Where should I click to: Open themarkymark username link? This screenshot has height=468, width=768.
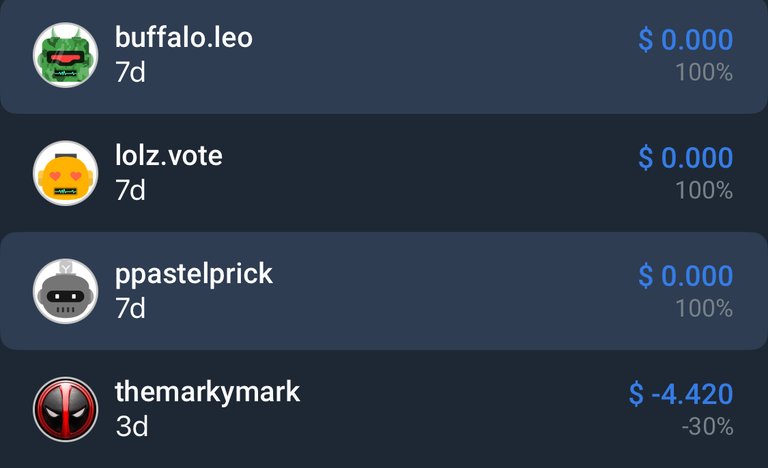(x=207, y=393)
